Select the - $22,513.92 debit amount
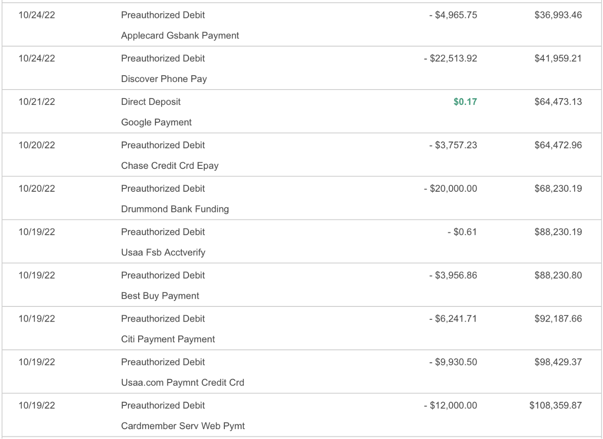The image size is (603, 439). point(450,58)
